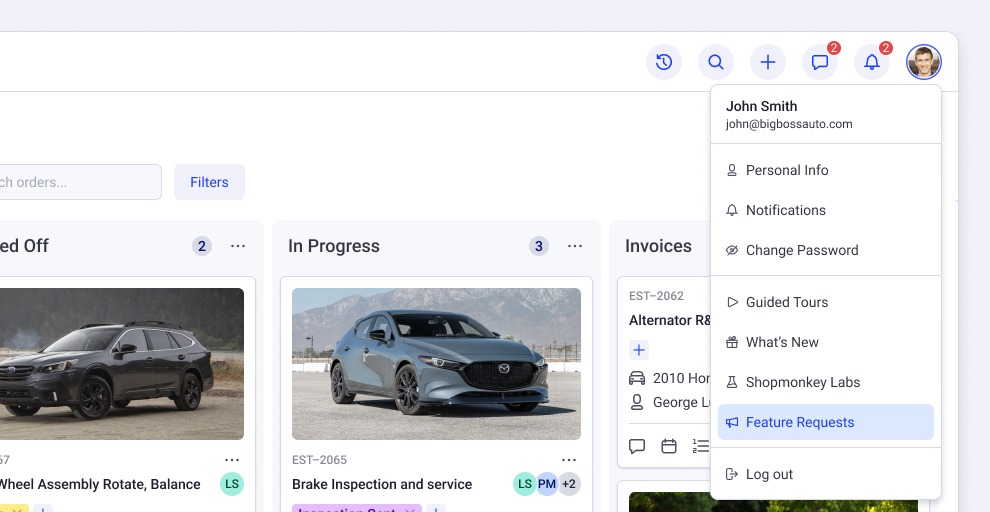Click the Brake Inspection and service title

(x=382, y=484)
